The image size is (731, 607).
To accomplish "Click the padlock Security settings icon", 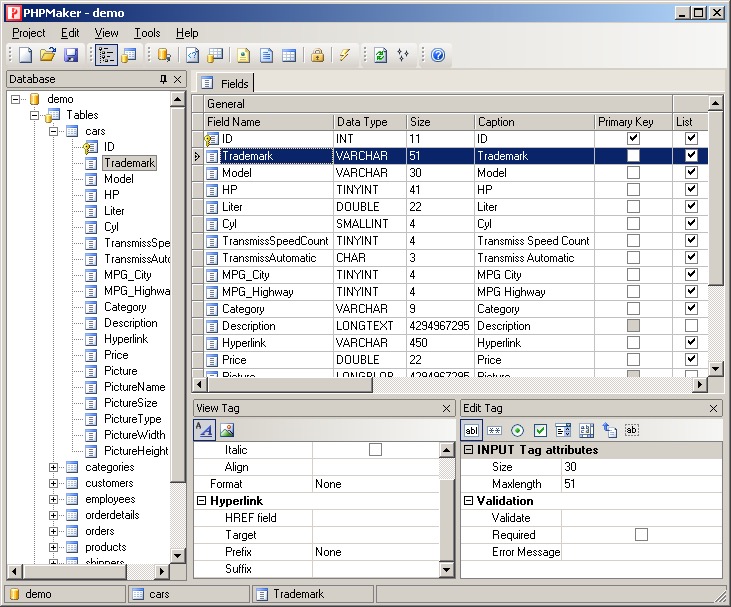I will [317, 55].
